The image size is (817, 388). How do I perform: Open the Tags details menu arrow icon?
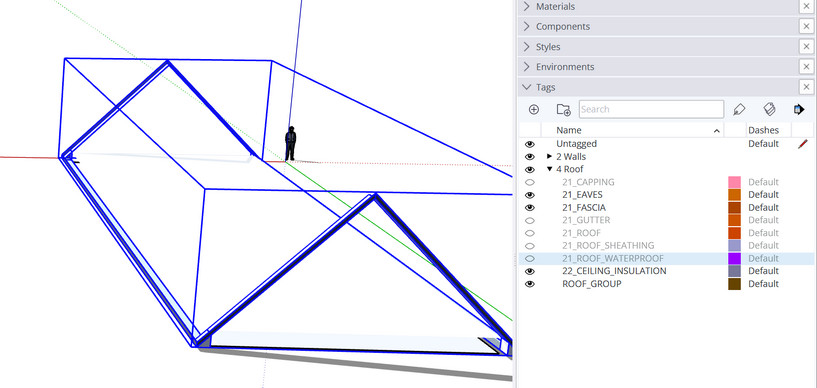pyautogui.click(x=799, y=109)
